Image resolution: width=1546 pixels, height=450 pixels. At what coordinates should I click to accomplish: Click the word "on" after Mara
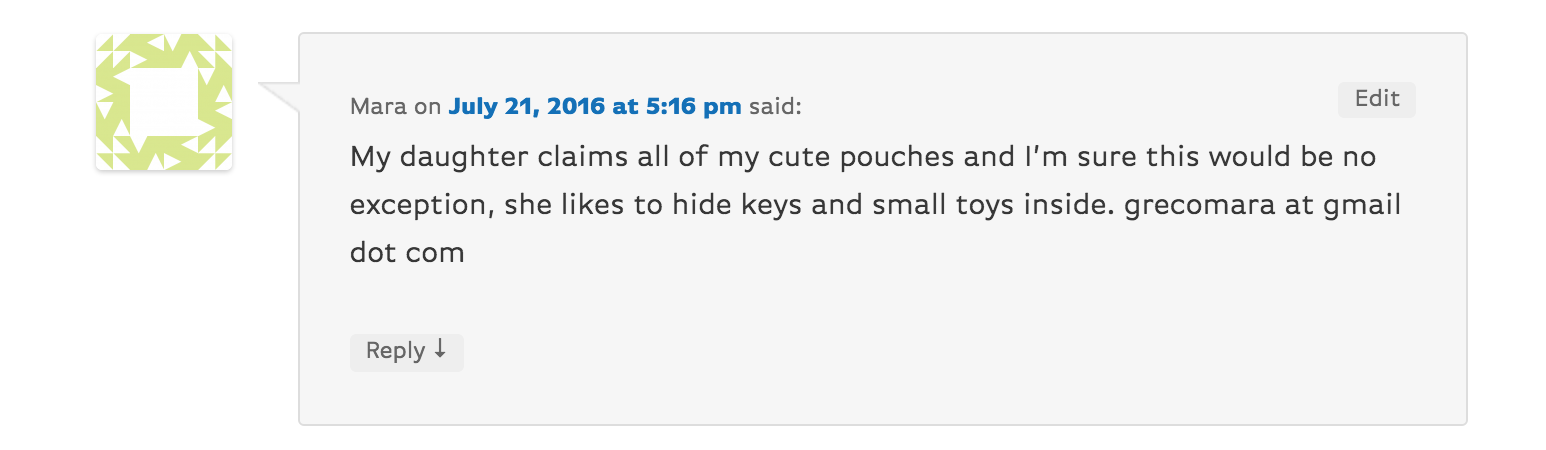pos(428,107)
